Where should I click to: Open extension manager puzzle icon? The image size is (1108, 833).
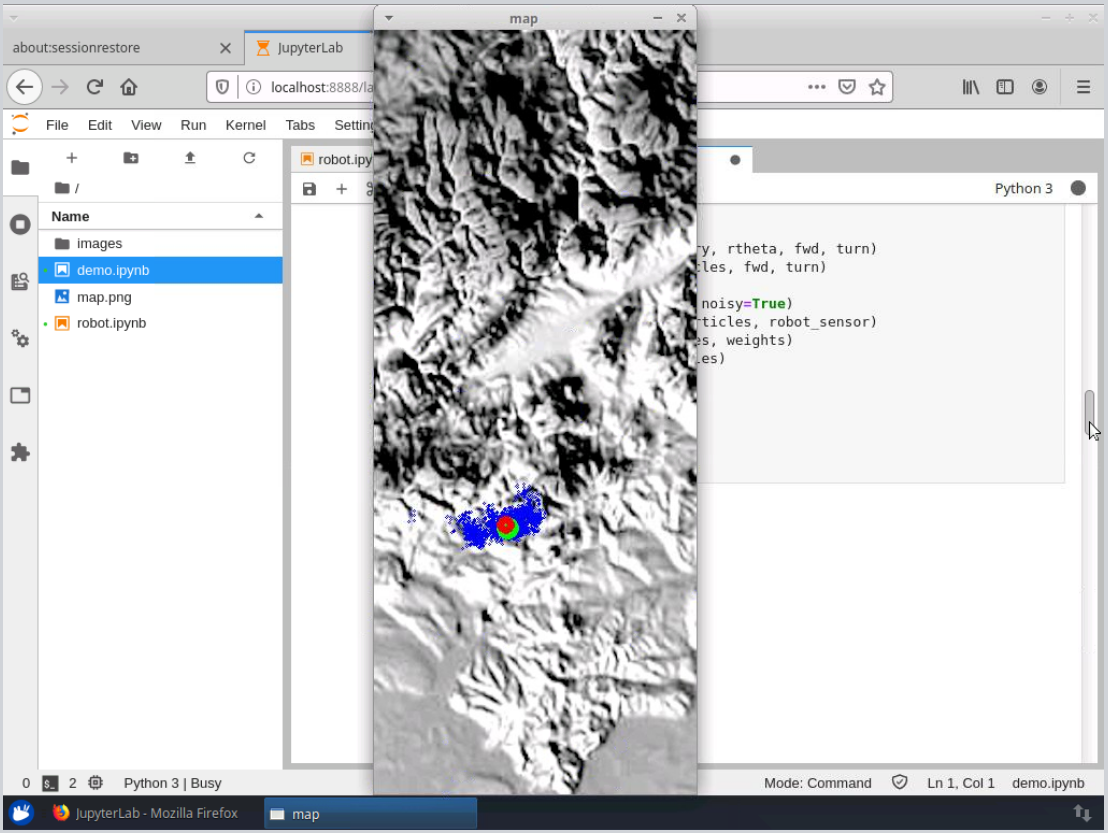tap(20, 452)
